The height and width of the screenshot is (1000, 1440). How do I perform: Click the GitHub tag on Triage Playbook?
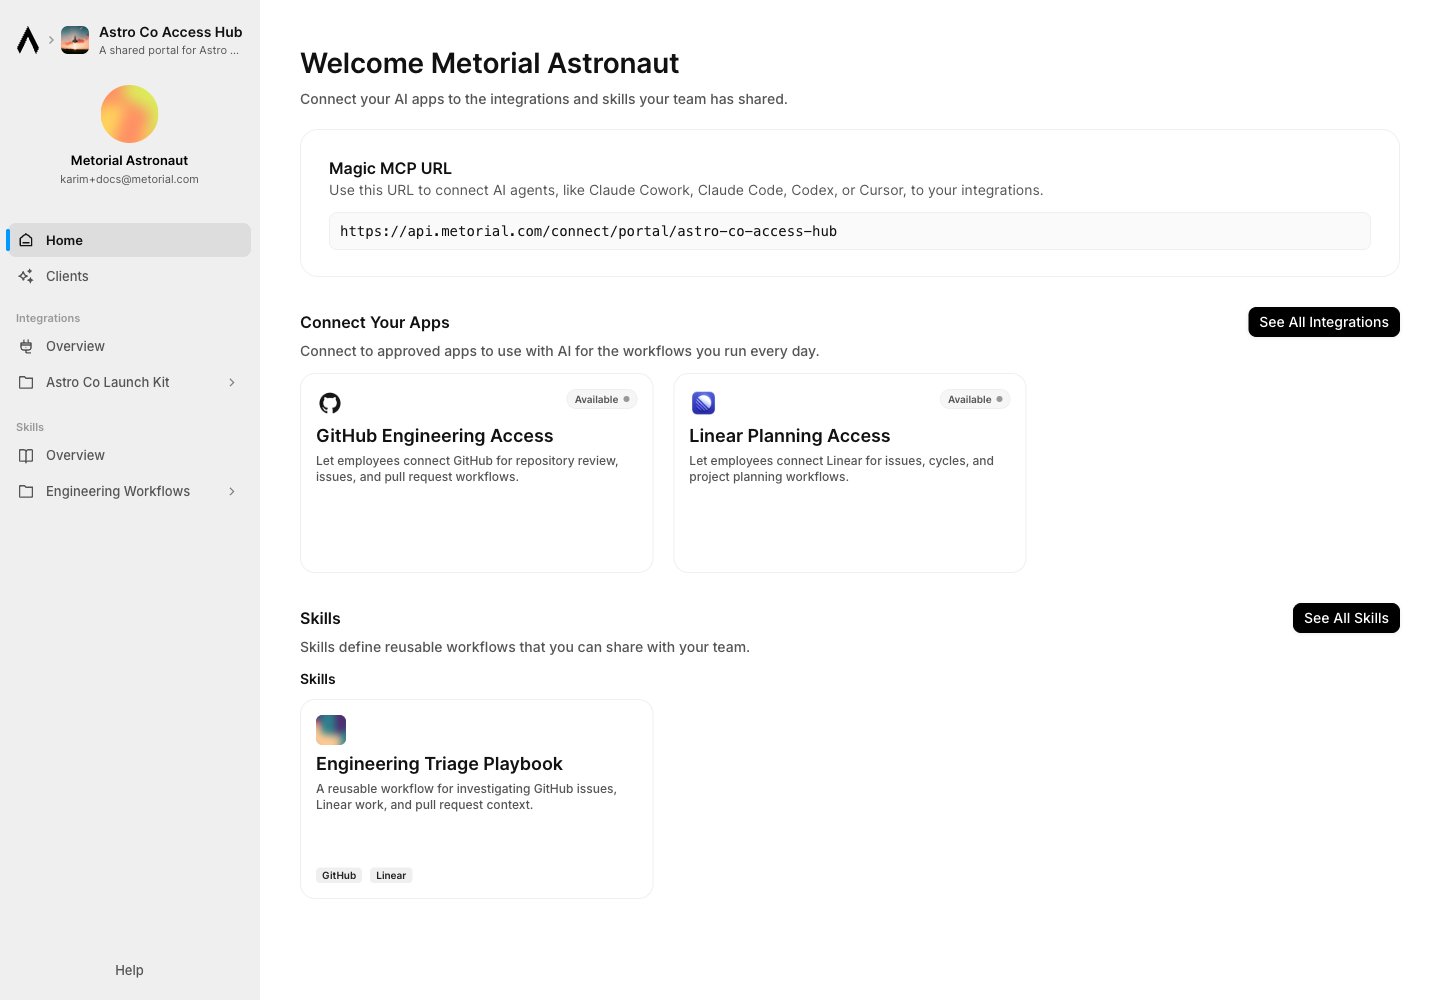coord(339,875)
